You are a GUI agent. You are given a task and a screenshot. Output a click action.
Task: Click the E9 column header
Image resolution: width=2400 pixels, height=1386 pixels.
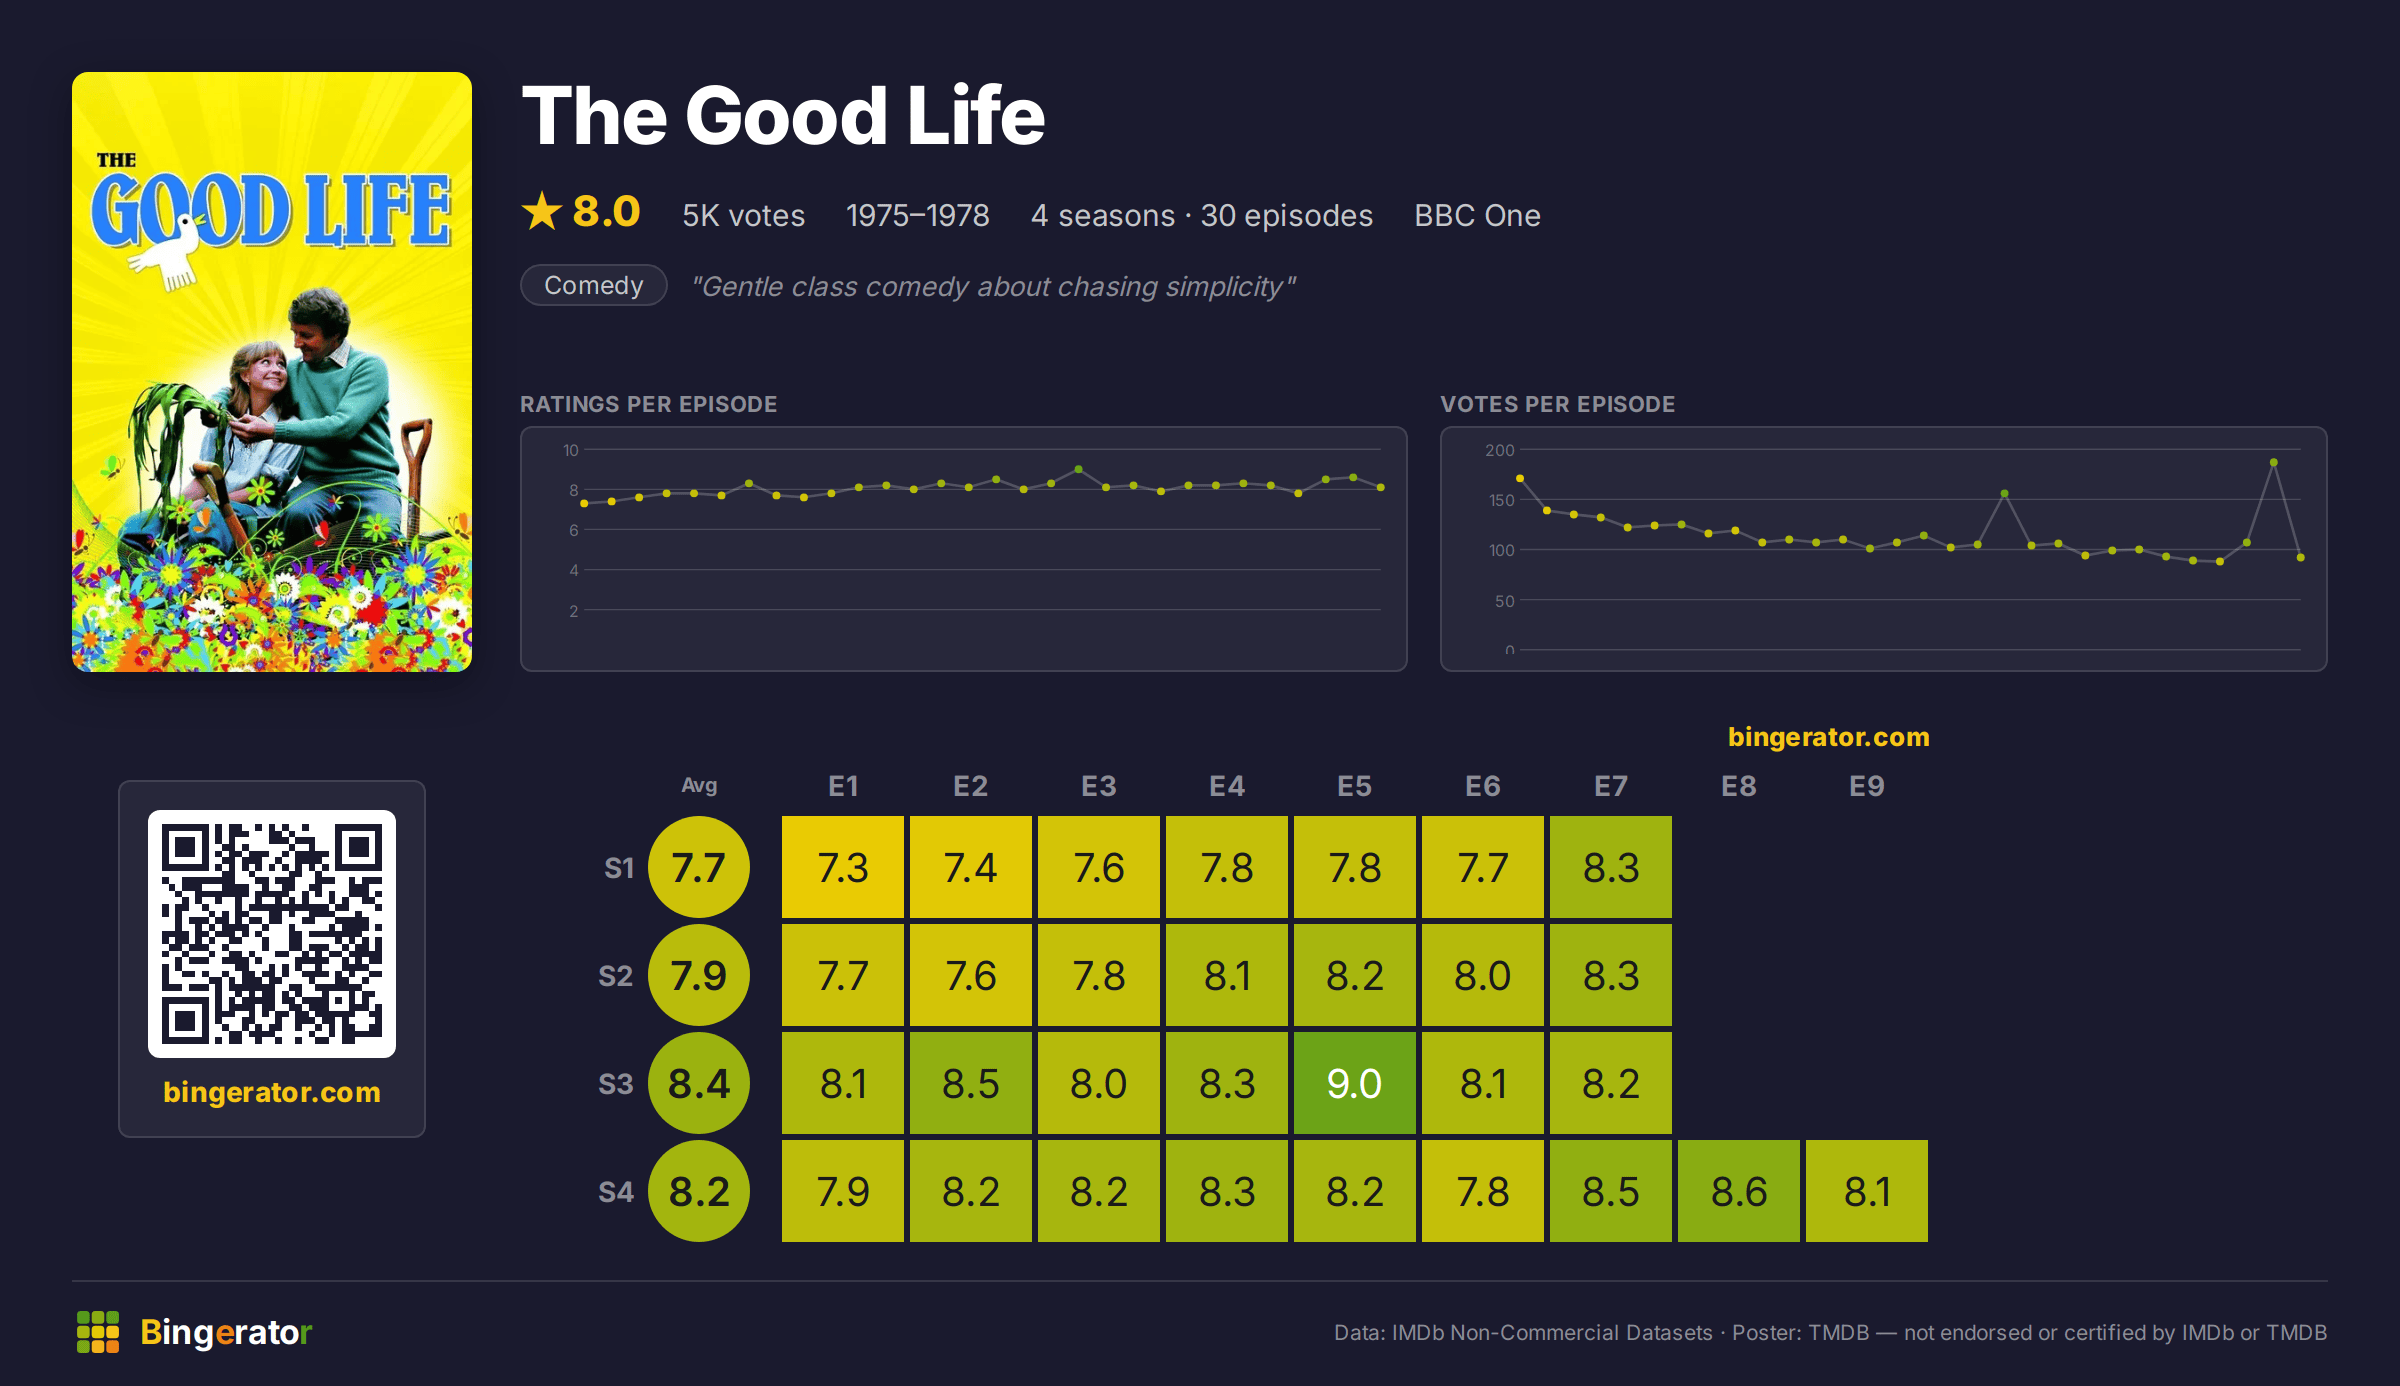point(1867,786)
